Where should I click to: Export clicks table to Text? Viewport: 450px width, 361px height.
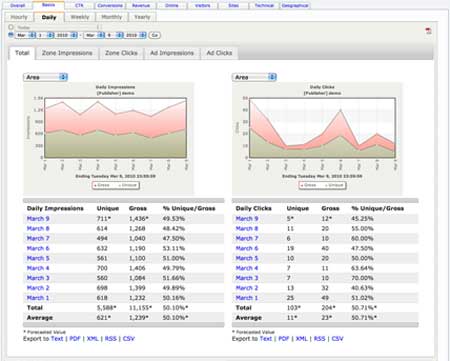click(266, 339)
